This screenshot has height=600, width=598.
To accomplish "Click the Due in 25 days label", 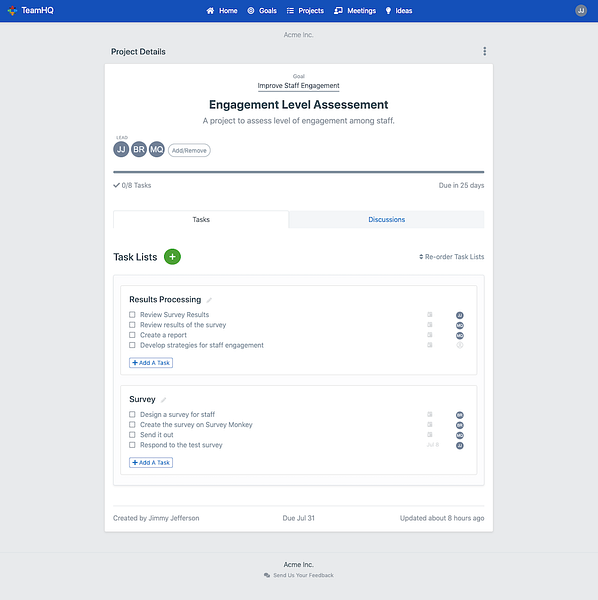I will click(461, 185).
